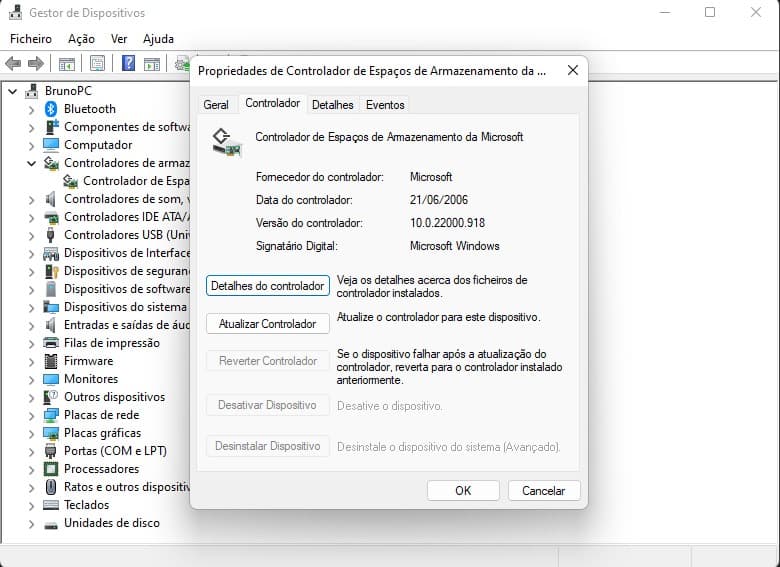Confirm the dialog with OK
The width and height of the screenshot is (780, 567).
463,491
